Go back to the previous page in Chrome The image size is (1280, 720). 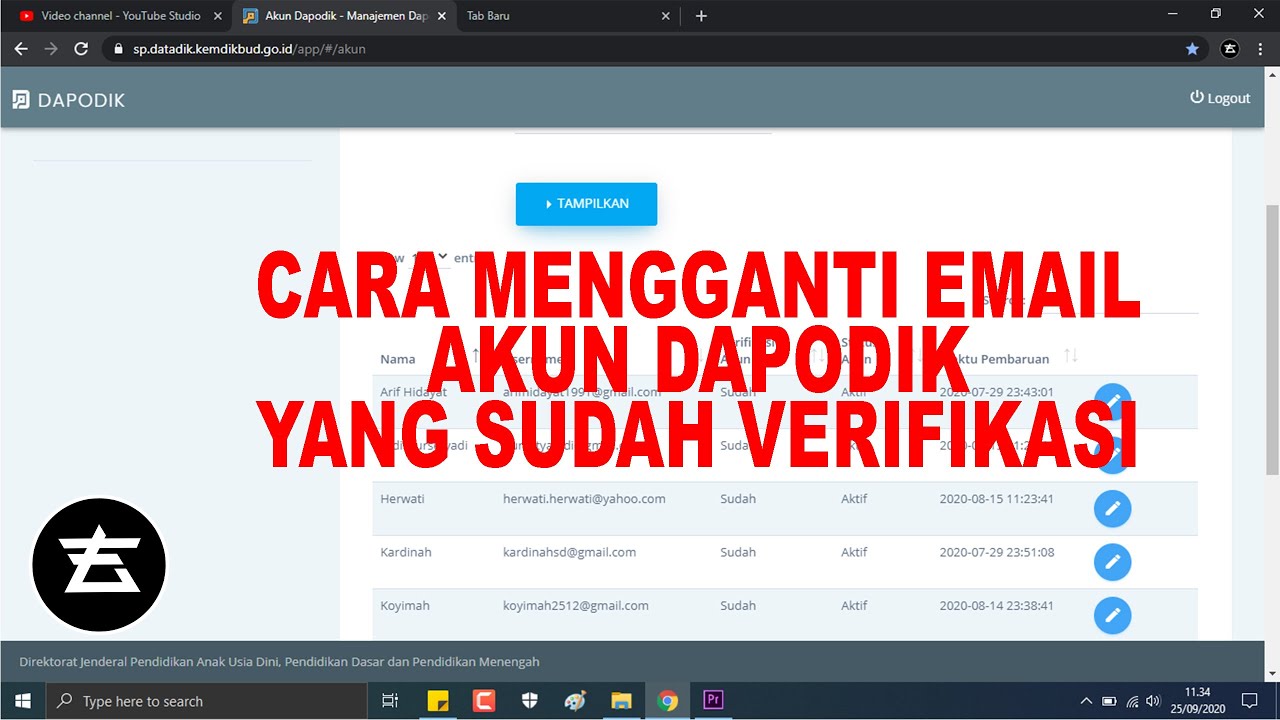tap(21, 48)
